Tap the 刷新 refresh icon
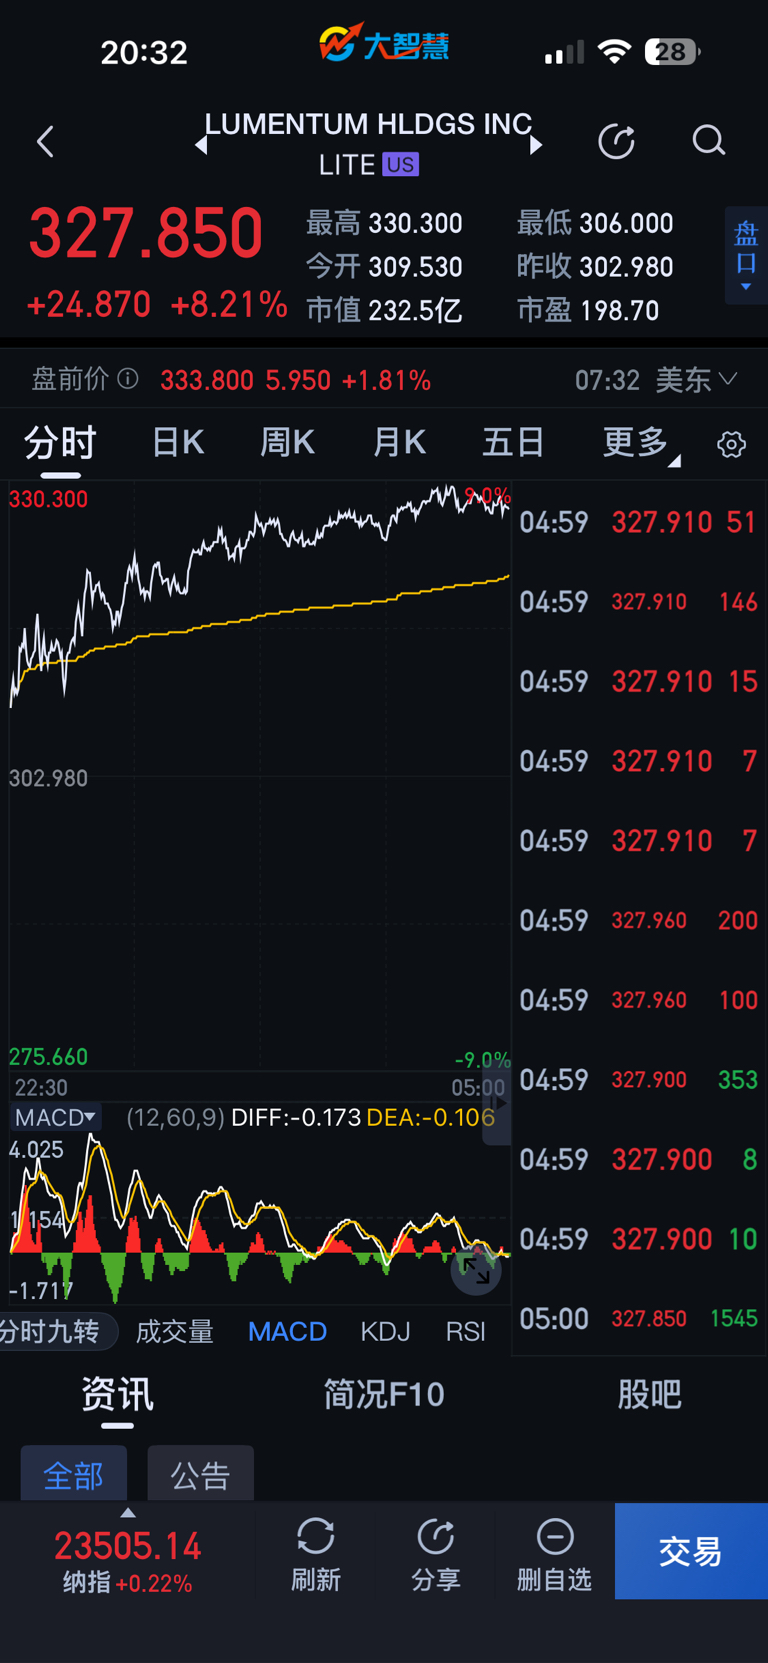Viewport: 768px width, 1663px height. click(x=315, y=1536)
